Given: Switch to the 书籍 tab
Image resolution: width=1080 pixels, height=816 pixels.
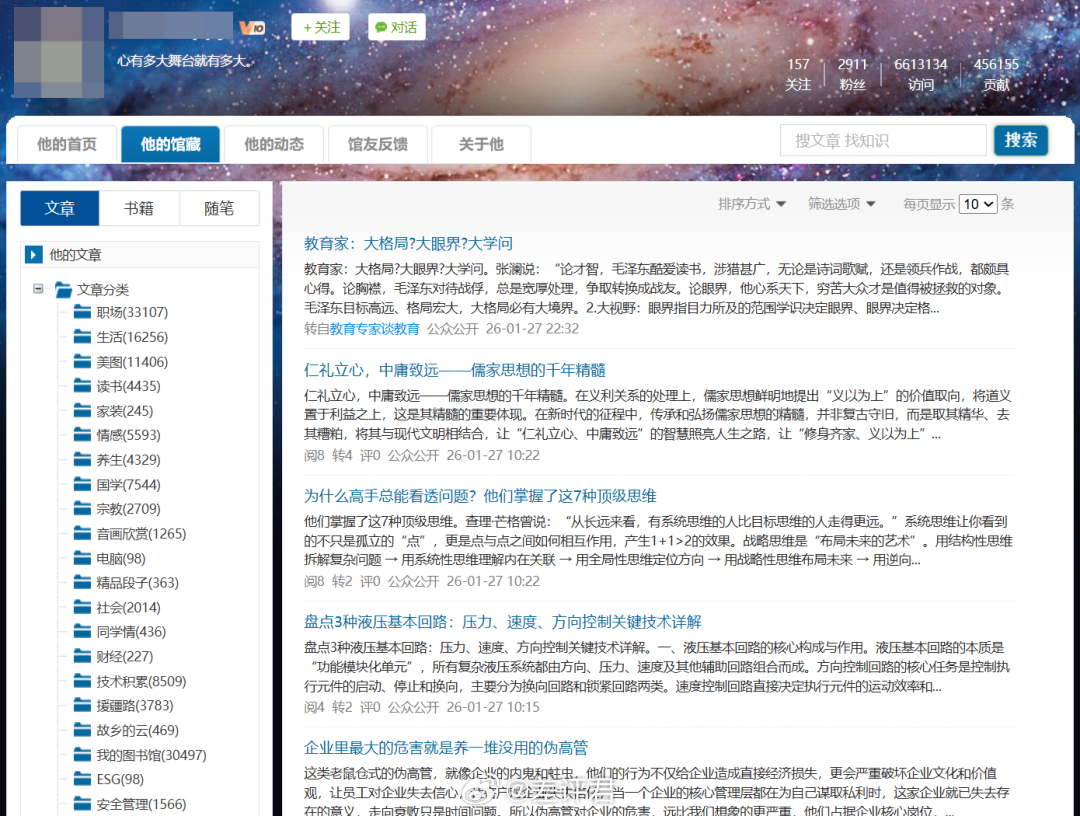Looking at the screenshot, I should coord(139,207).
